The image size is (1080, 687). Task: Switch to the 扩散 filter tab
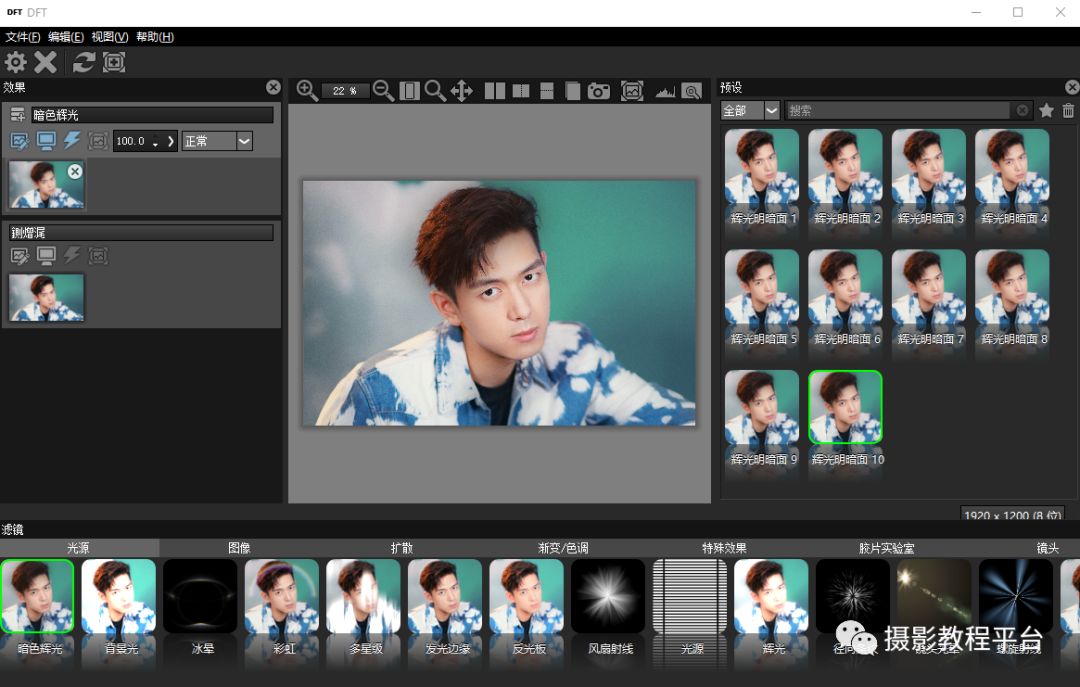click(402, 548)
